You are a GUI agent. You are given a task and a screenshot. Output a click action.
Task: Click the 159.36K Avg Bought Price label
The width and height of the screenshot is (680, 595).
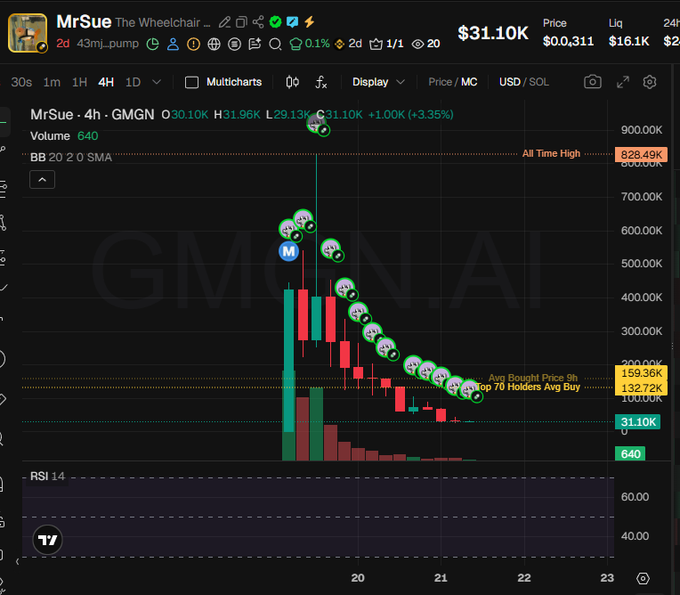click(x=641, y=373)
